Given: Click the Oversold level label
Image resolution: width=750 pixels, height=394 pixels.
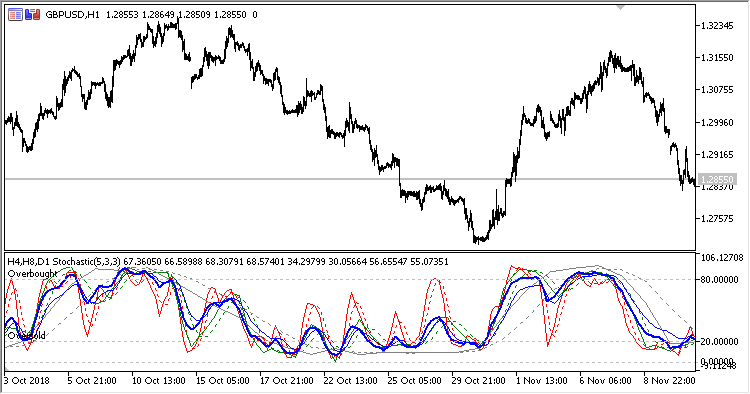Looking at the screenshot, I should pyautogui.click(x=27, y=336).
